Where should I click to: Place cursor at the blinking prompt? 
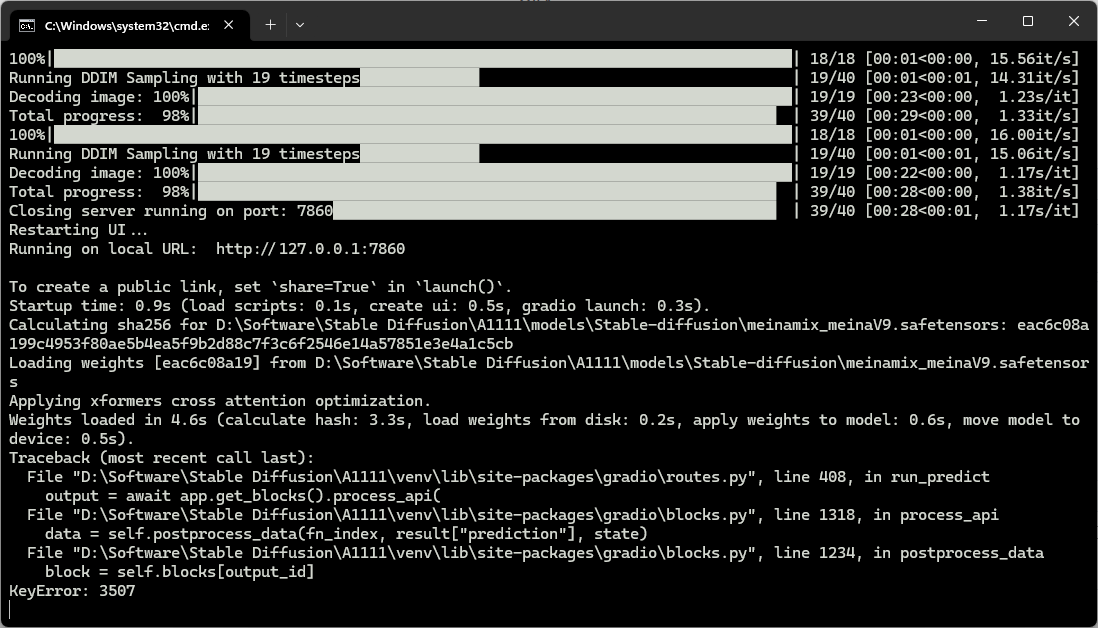12,608
